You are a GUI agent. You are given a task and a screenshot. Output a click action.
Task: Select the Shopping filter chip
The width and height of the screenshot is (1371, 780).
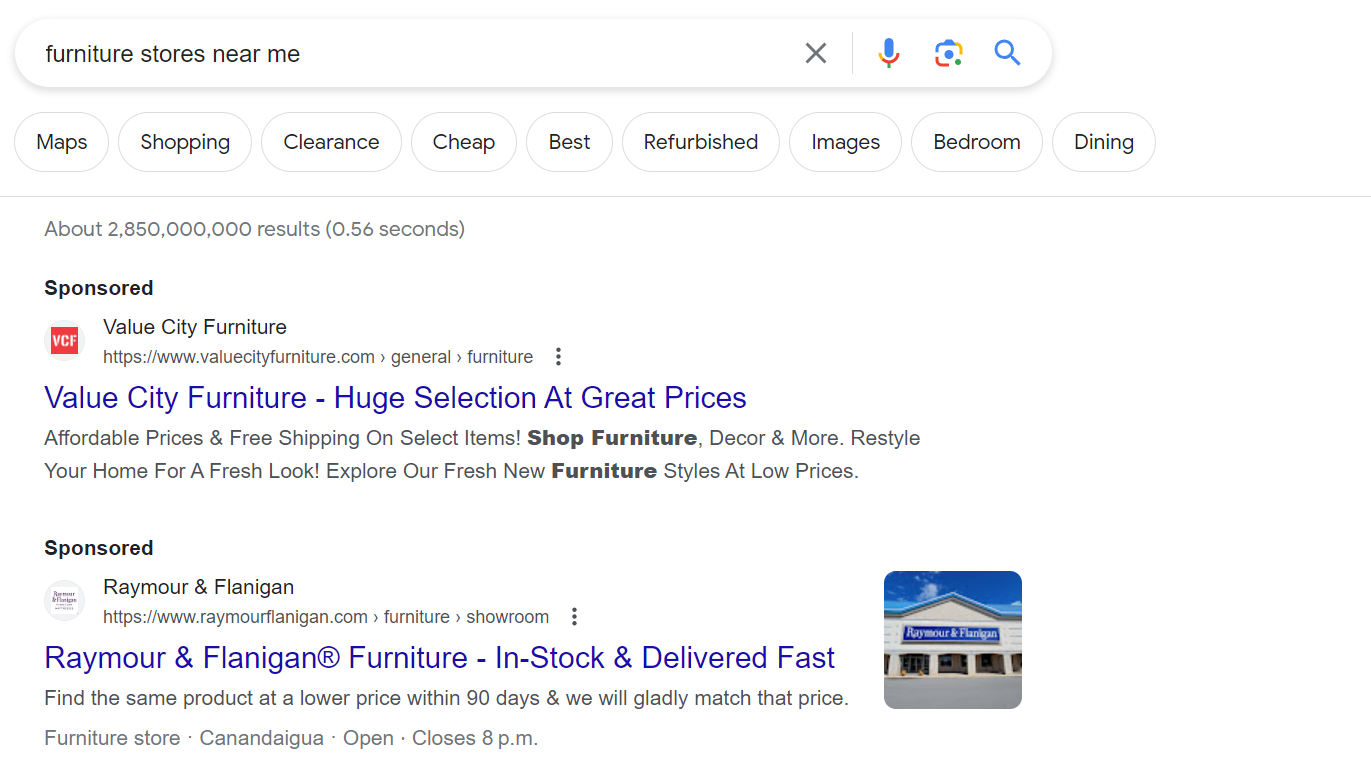tap(185, 142)
